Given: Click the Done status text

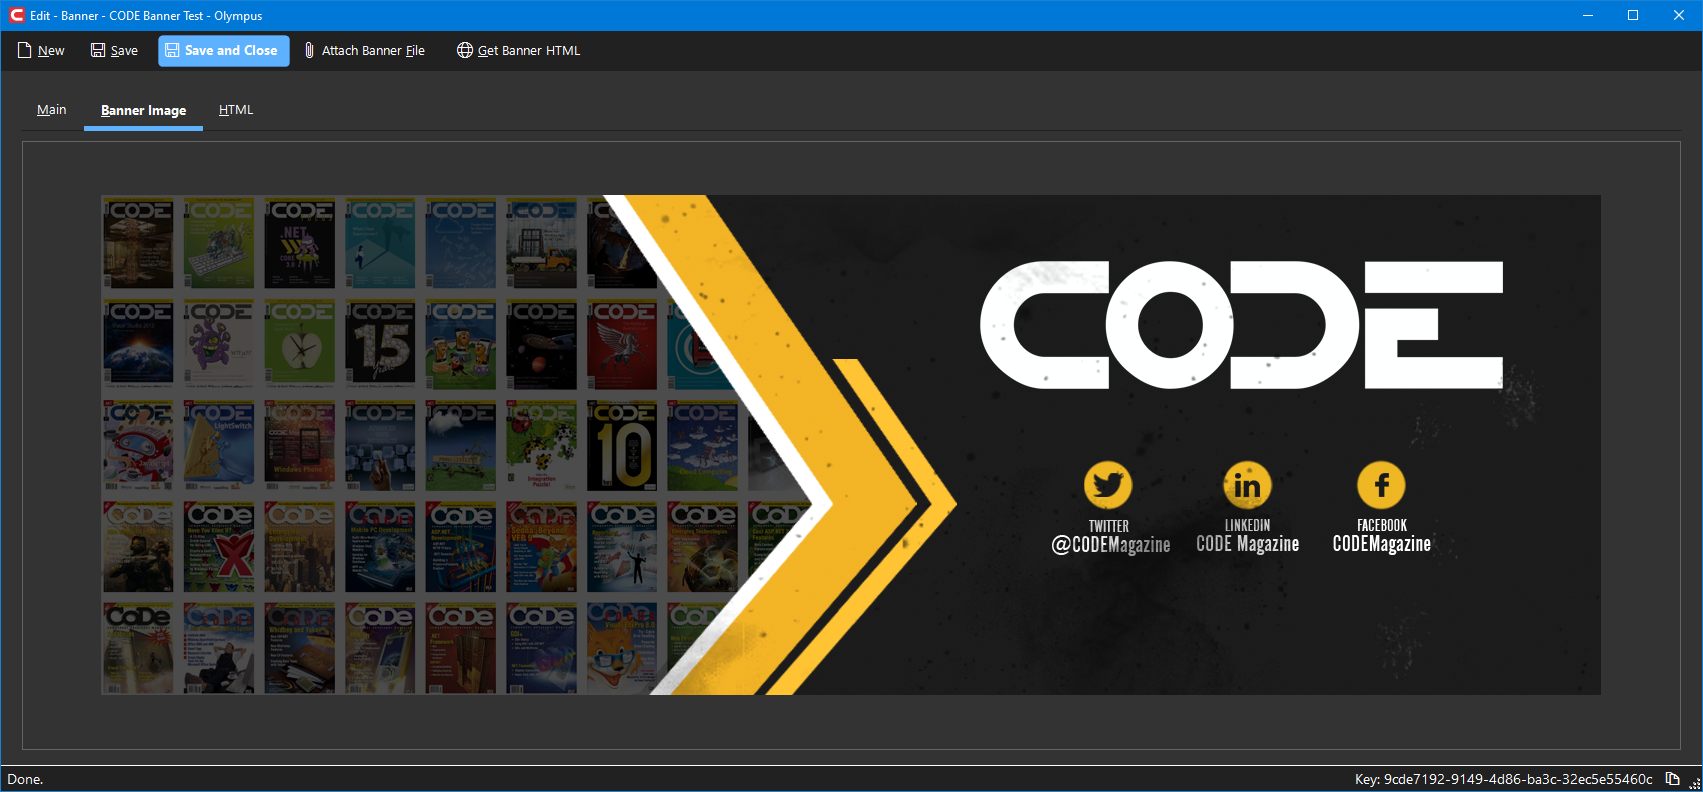Looking at the screenshot, I should tap(26, 779).
